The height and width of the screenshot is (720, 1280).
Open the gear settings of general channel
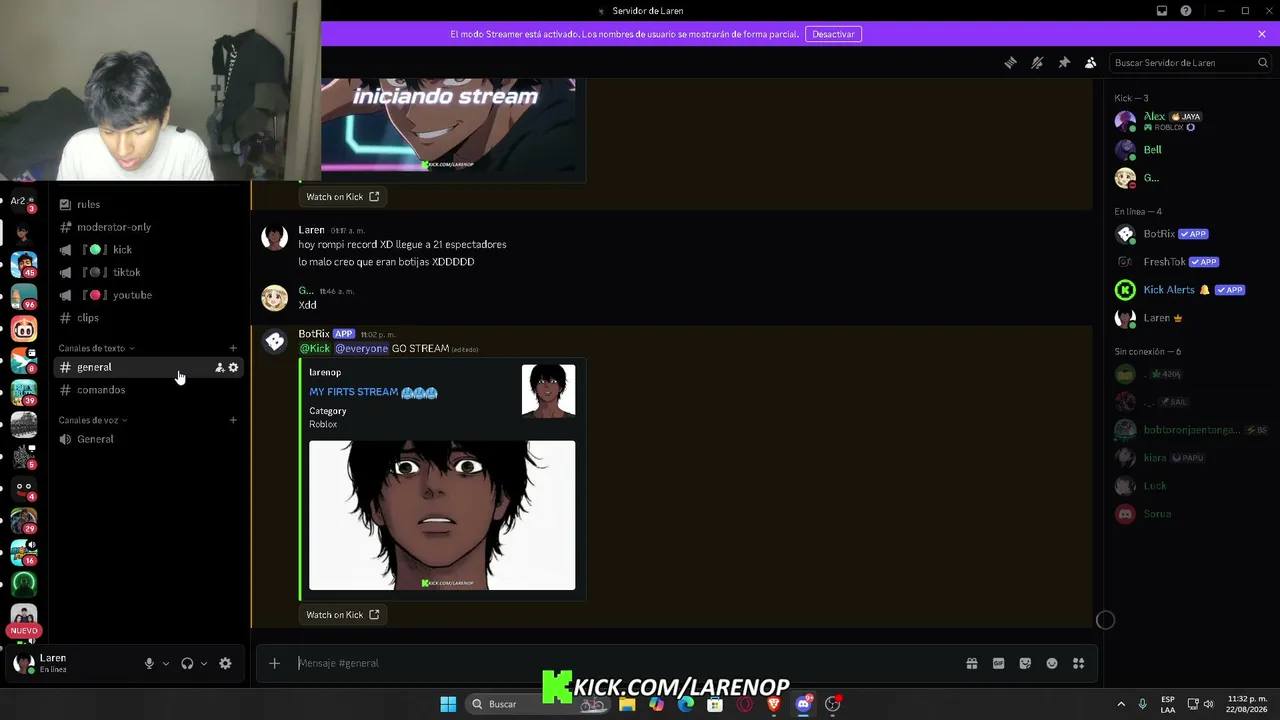(x=234, y=368)
